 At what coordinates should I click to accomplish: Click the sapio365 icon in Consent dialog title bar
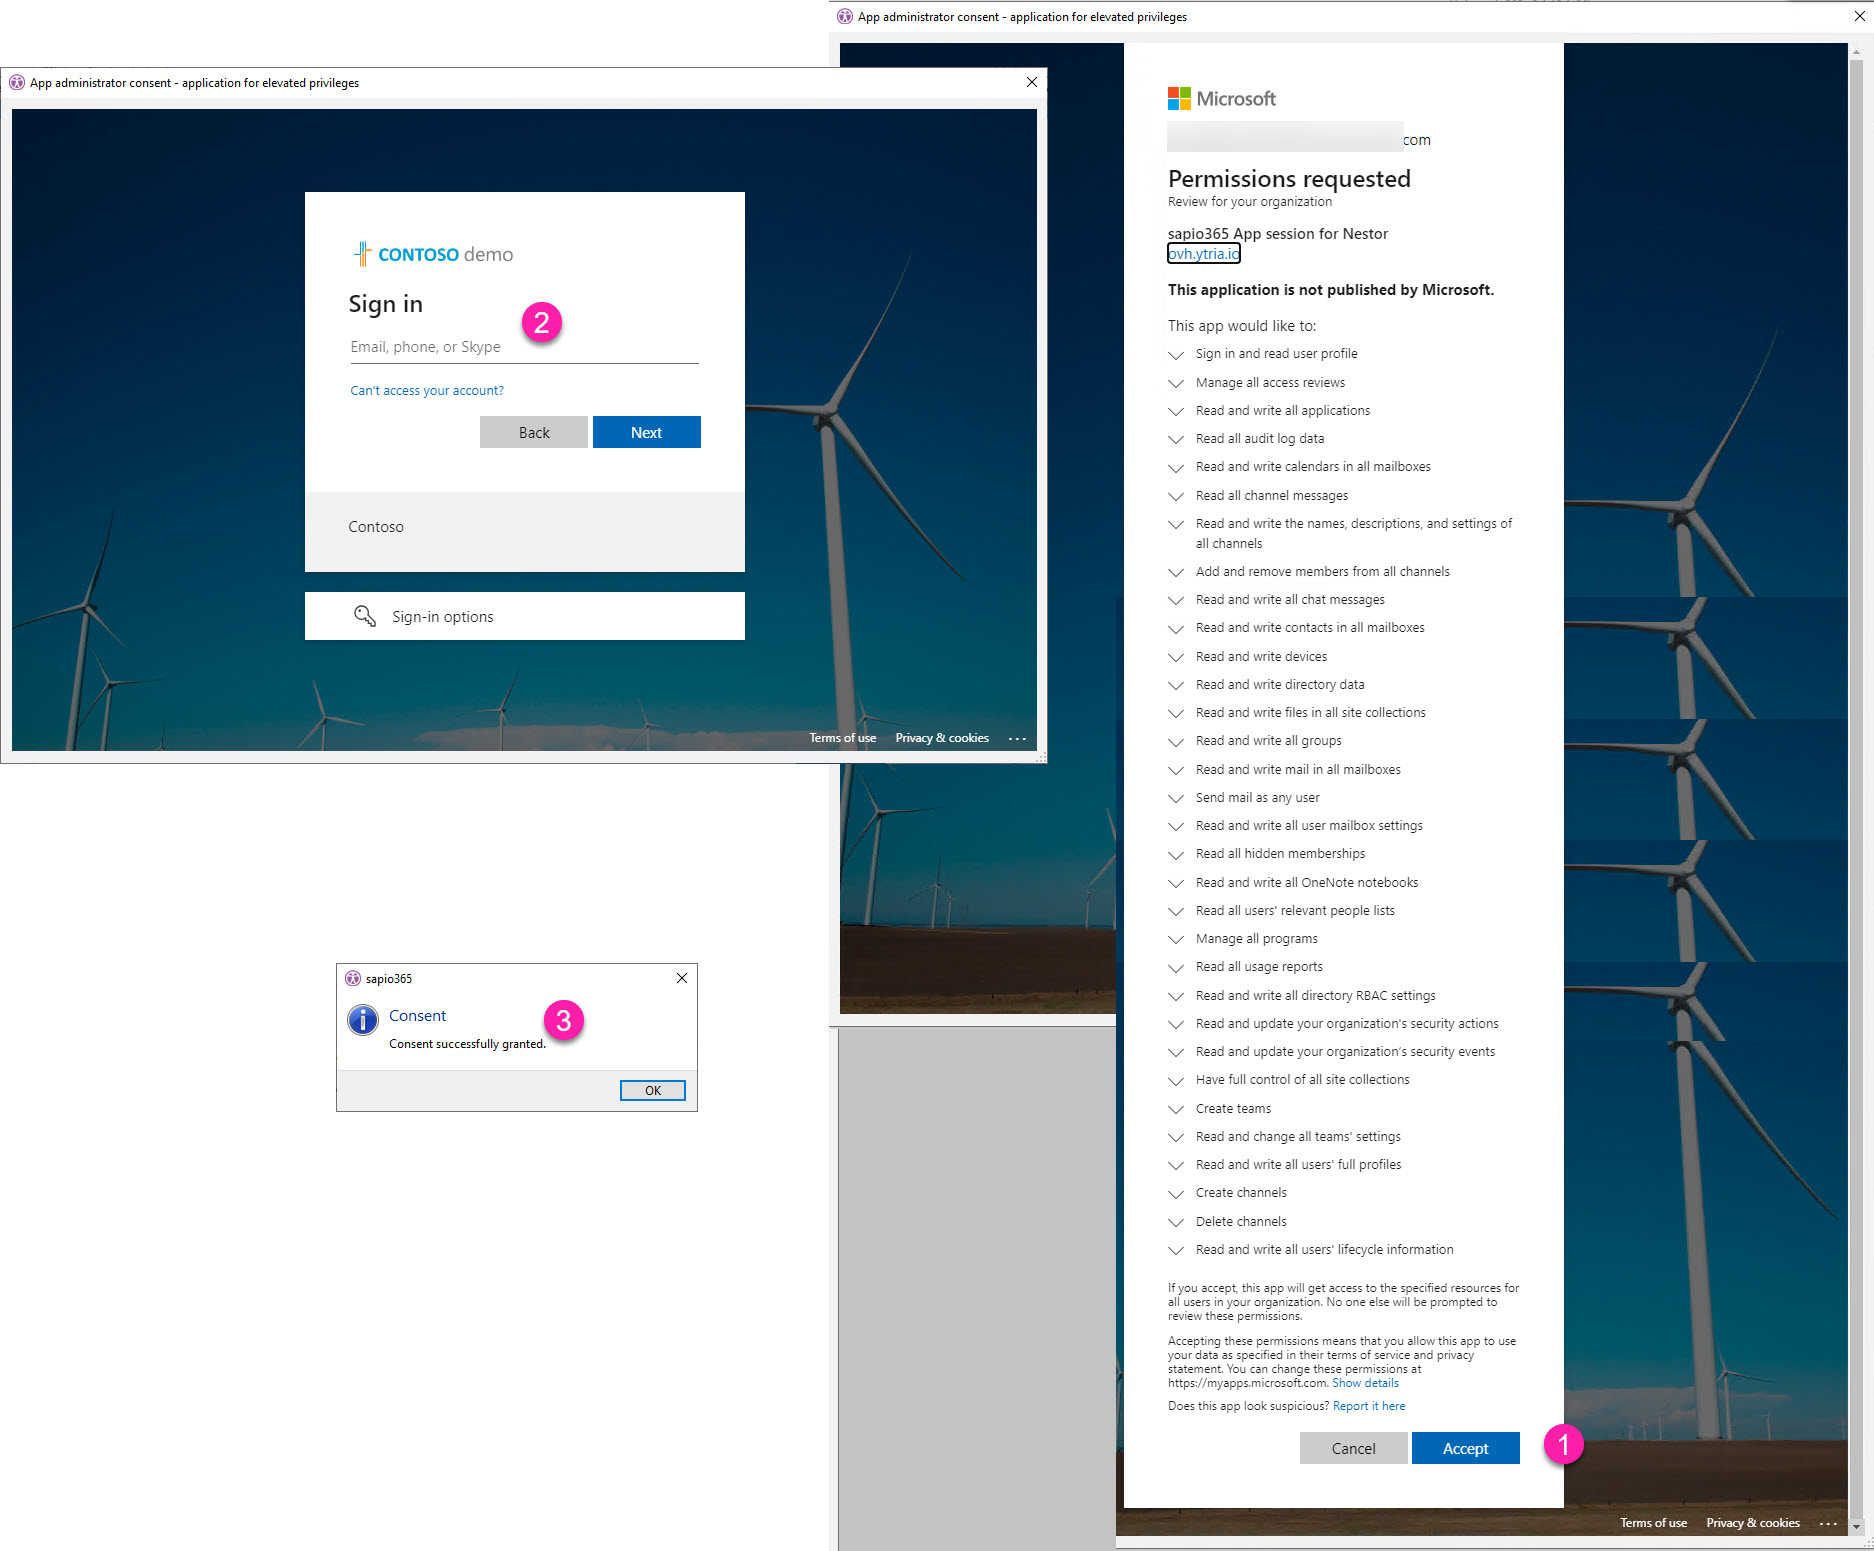(x=353, y=978)
